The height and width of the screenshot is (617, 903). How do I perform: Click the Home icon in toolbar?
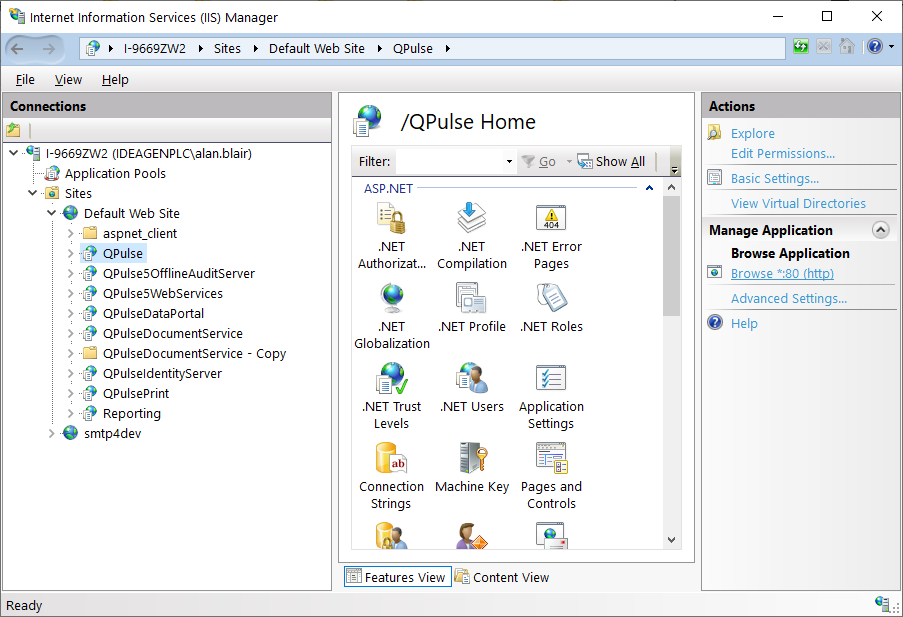[847, 47]
